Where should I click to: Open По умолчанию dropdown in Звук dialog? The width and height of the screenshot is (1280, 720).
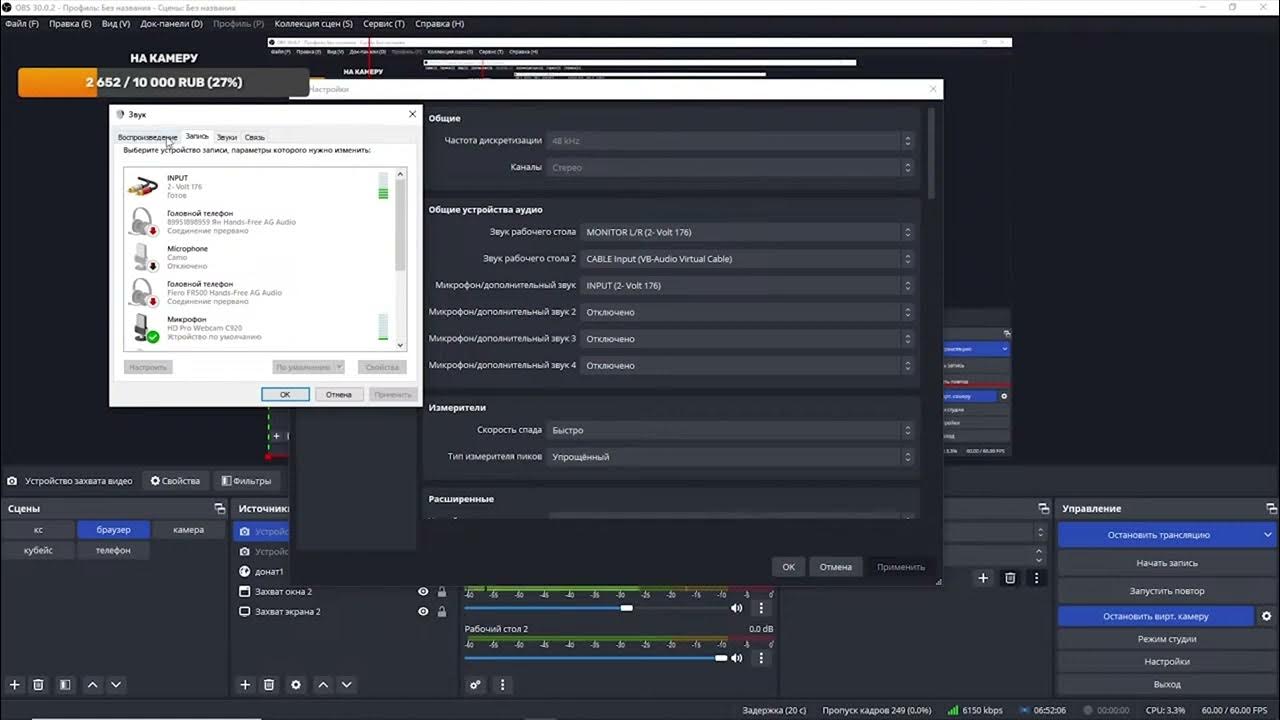309,367
